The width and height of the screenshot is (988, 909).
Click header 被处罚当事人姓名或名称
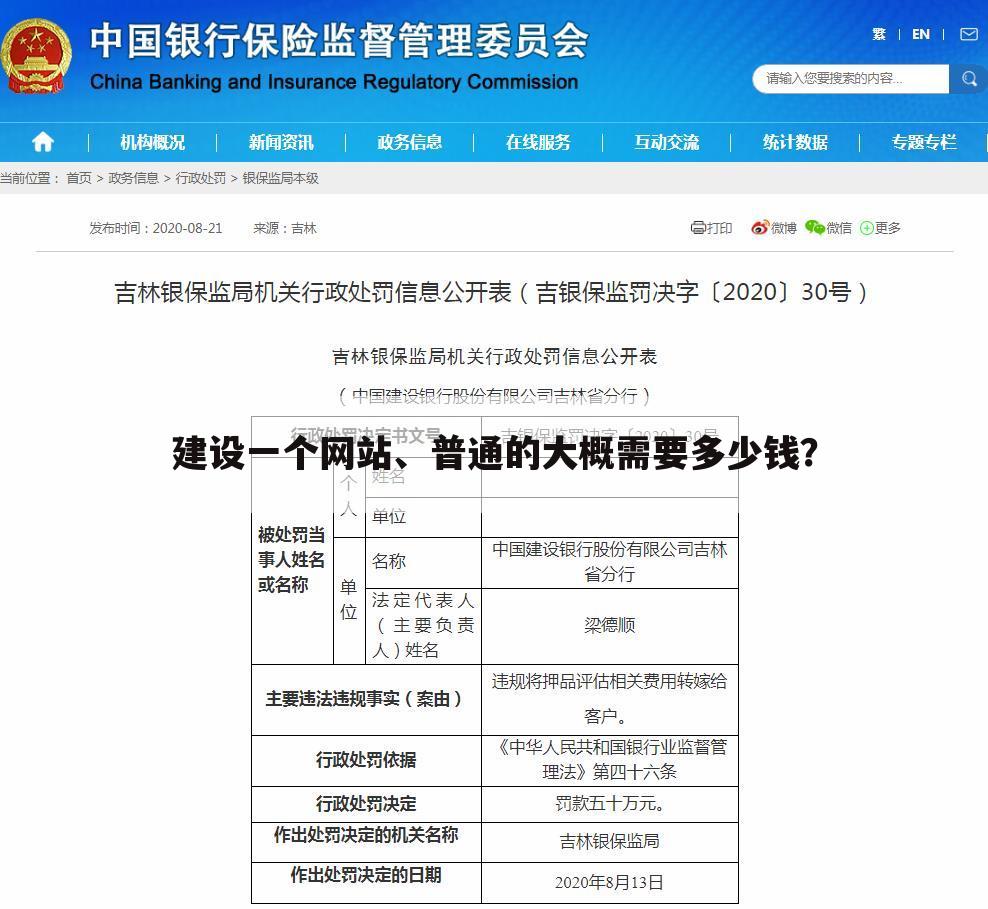point(291,560)
